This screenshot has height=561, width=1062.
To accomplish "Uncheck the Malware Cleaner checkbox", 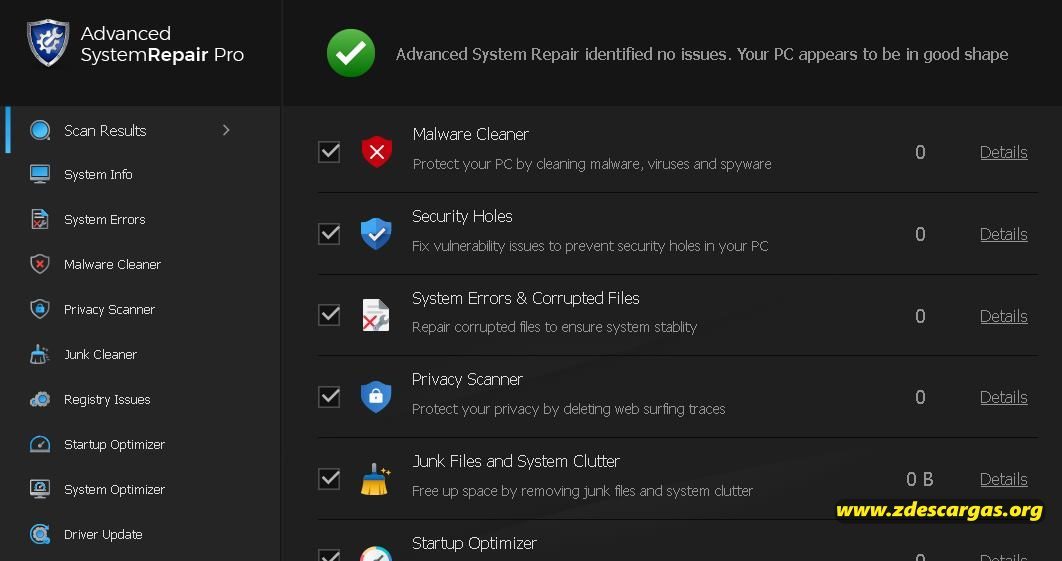I will coord(329,152).
